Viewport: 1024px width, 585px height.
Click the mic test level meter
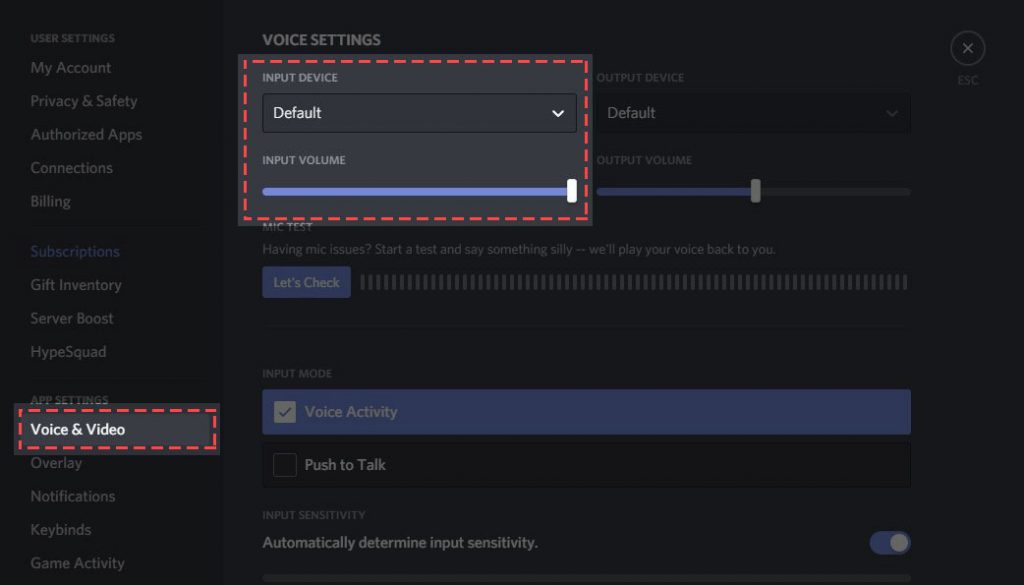(633, 283)
